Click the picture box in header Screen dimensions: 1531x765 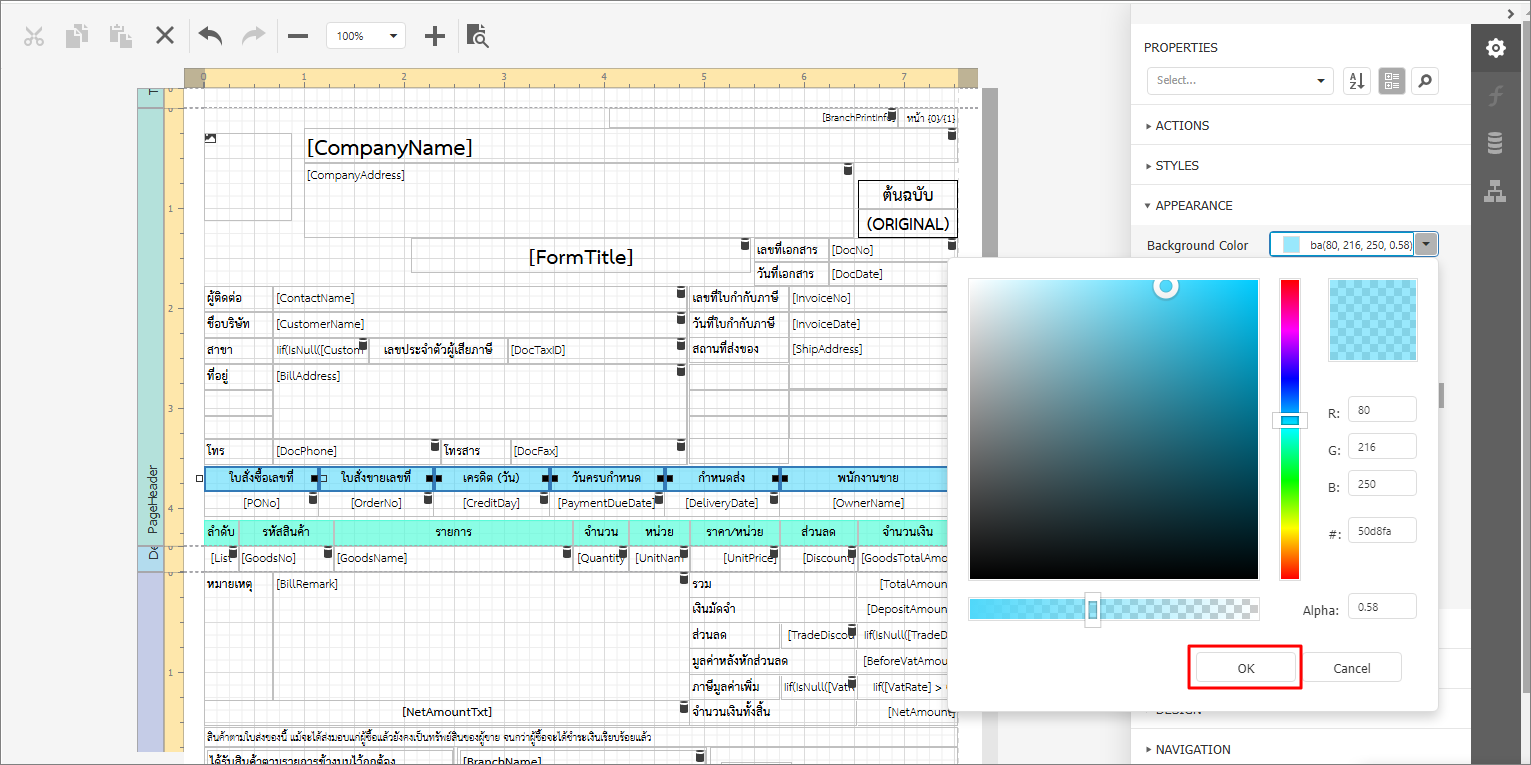pos(248,176)
